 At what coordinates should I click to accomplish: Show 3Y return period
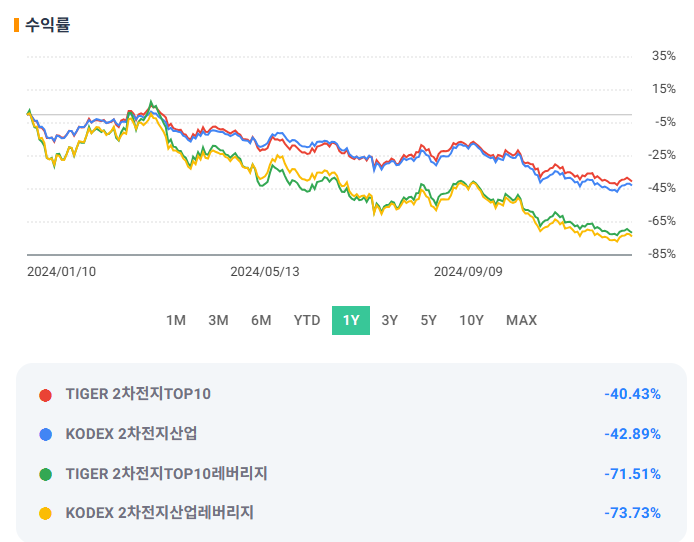pyautogui.click(x=389, y=320)
